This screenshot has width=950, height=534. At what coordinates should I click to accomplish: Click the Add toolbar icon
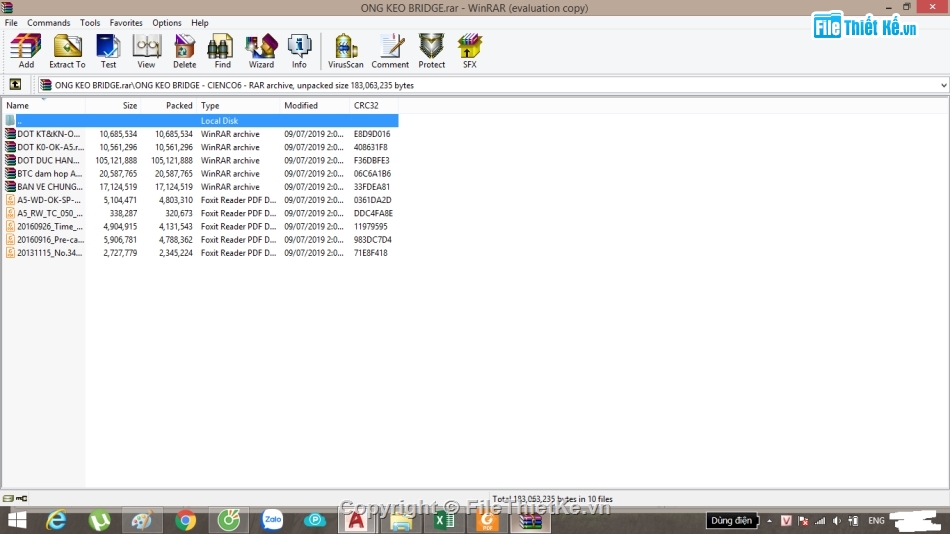click(26, 51)
